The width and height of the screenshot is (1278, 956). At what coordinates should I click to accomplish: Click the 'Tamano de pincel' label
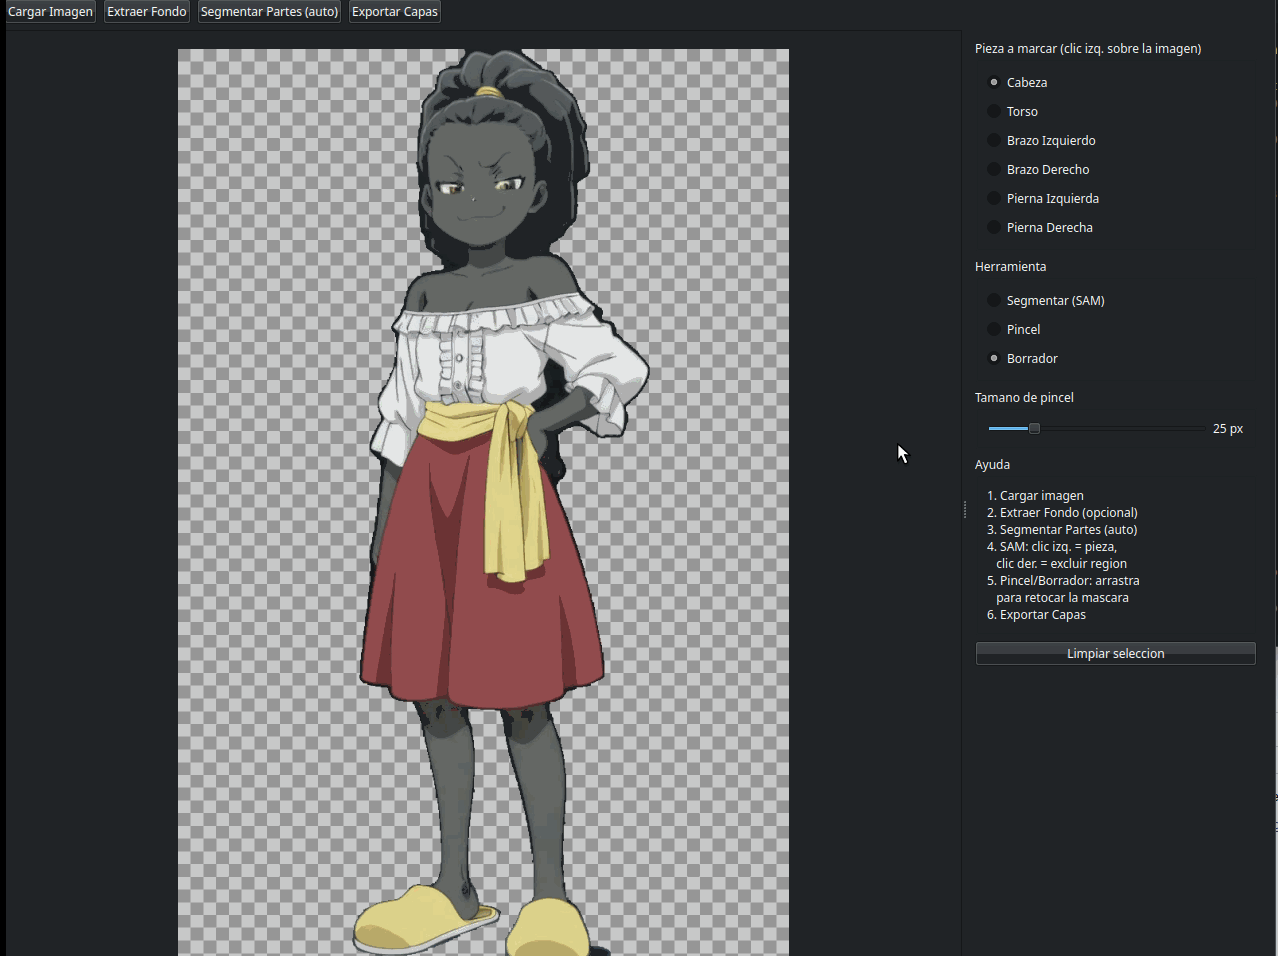click(1024, 398)
